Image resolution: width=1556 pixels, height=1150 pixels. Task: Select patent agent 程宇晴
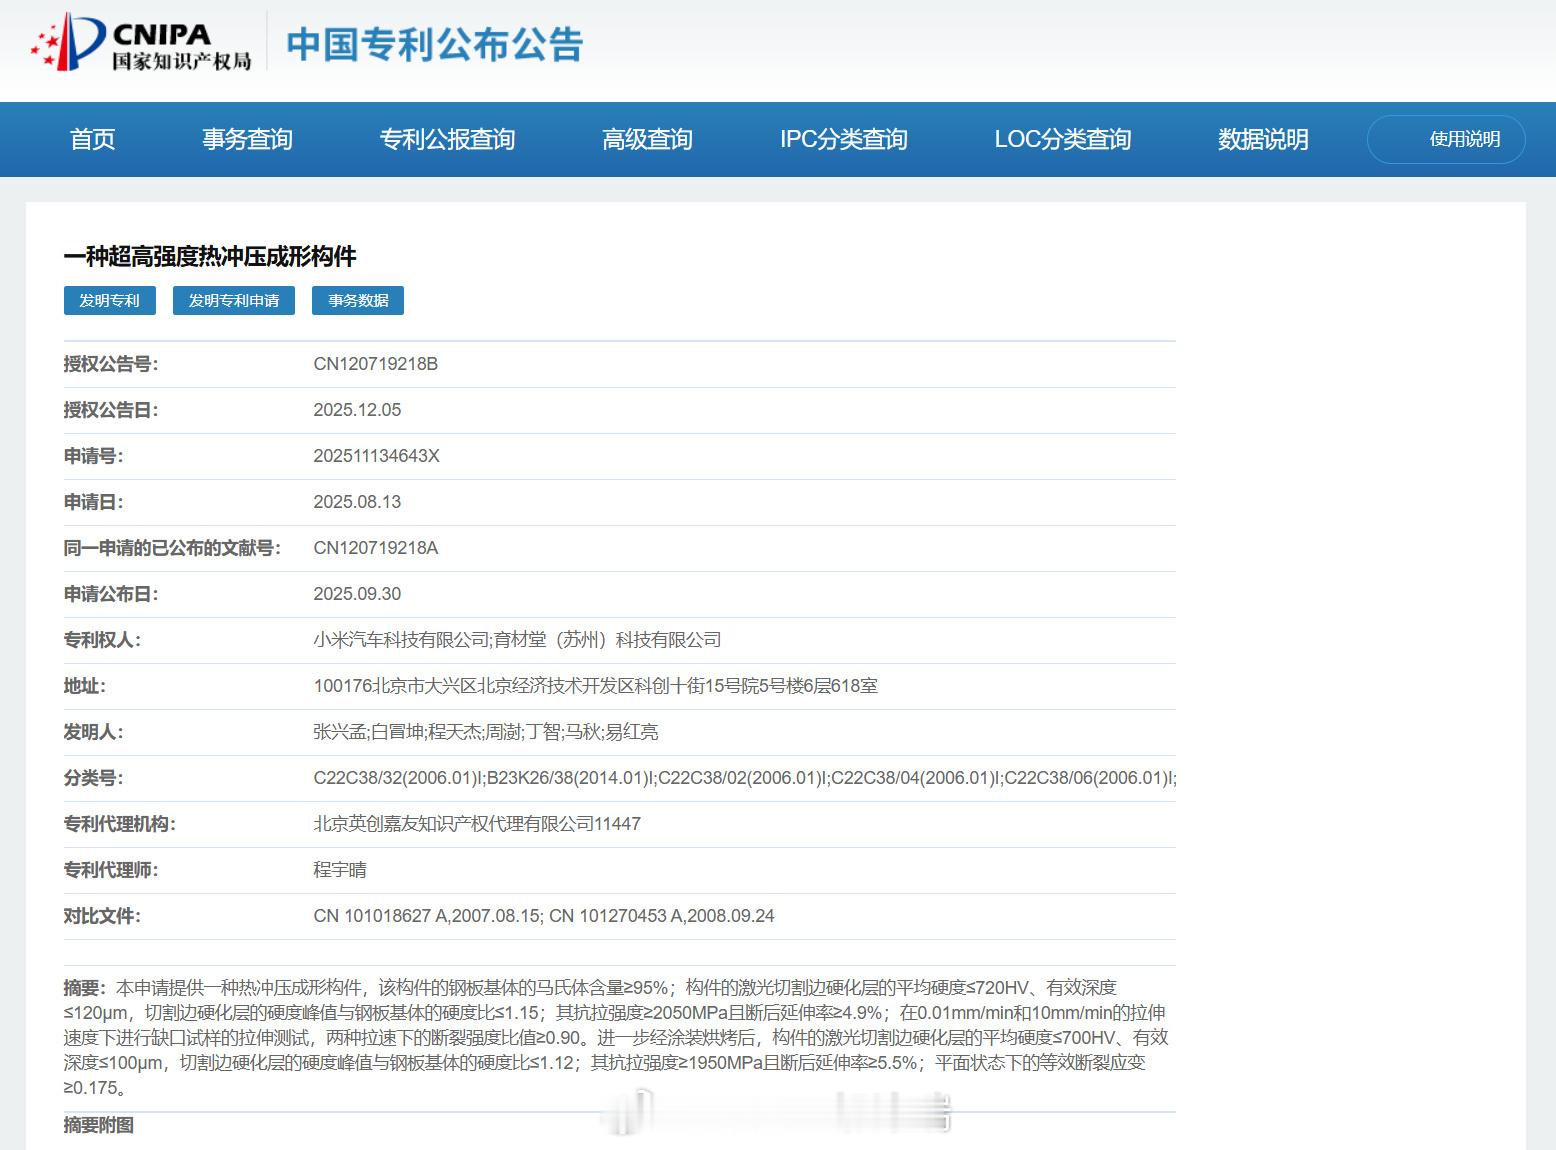click(x=340, y=870)
